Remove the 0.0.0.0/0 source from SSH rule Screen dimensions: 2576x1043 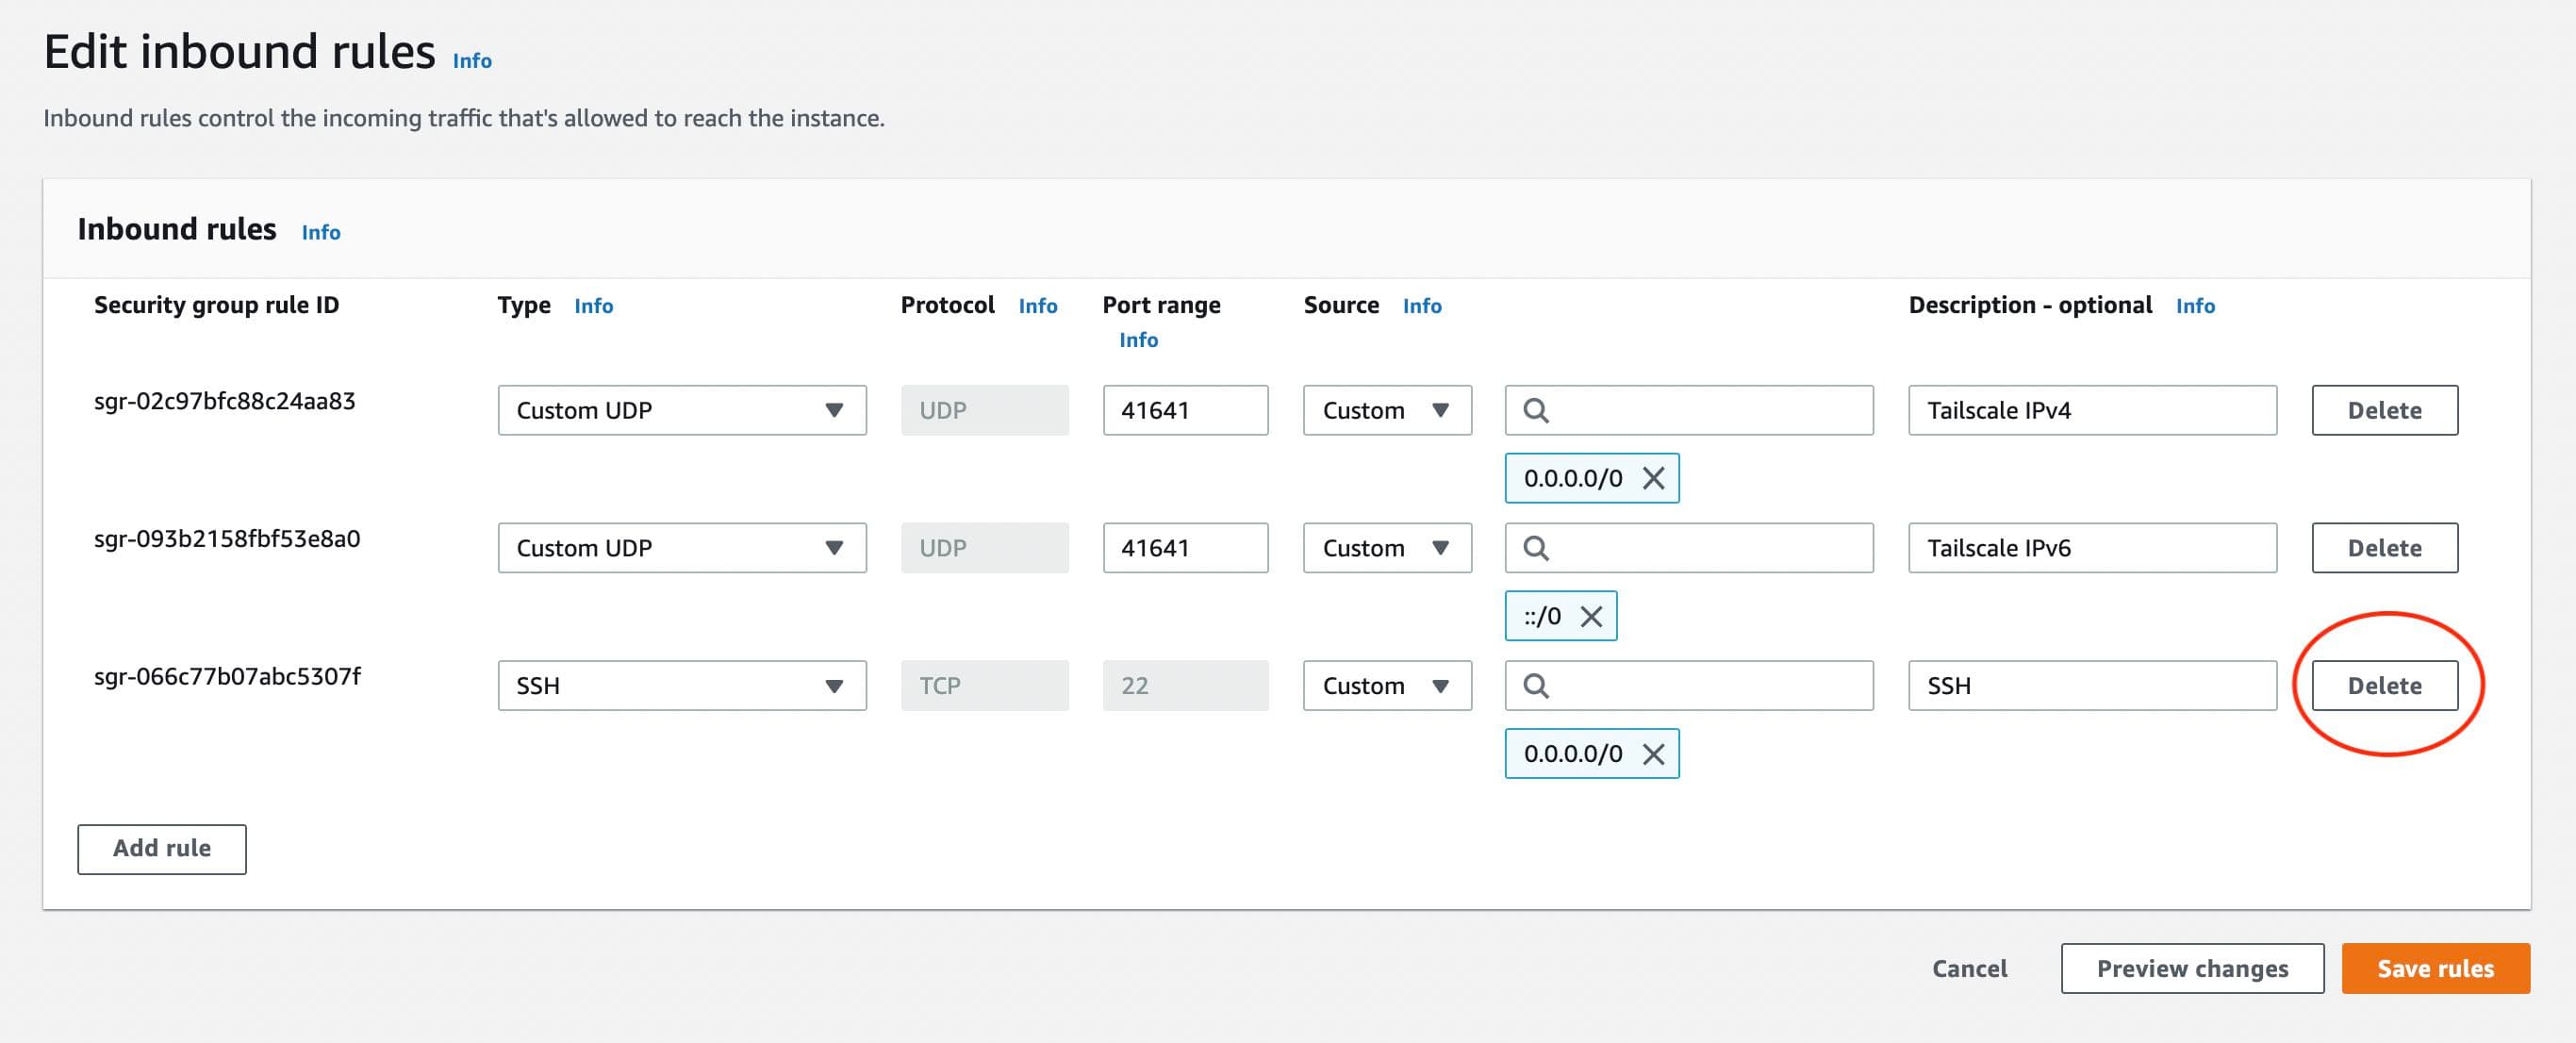pos(1653,754)
